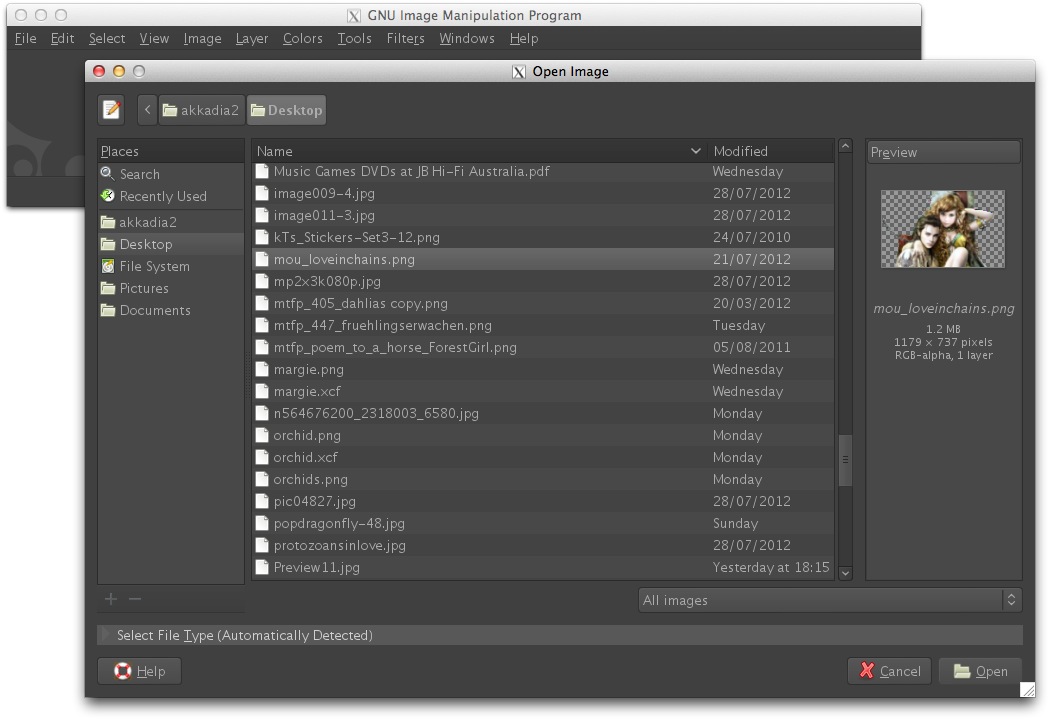The width and height of the screenshot is (1051, 721).
Task: Select Desktop folder in Places sidebar
Action: (171, 244)
